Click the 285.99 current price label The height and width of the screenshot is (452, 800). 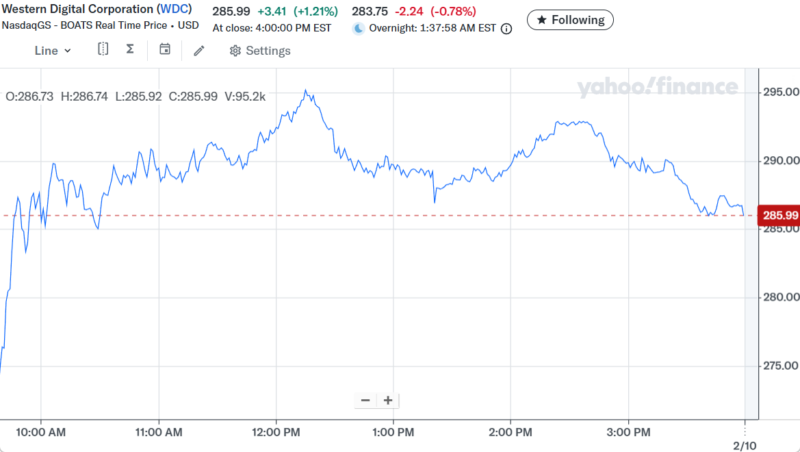coord(779,215)
